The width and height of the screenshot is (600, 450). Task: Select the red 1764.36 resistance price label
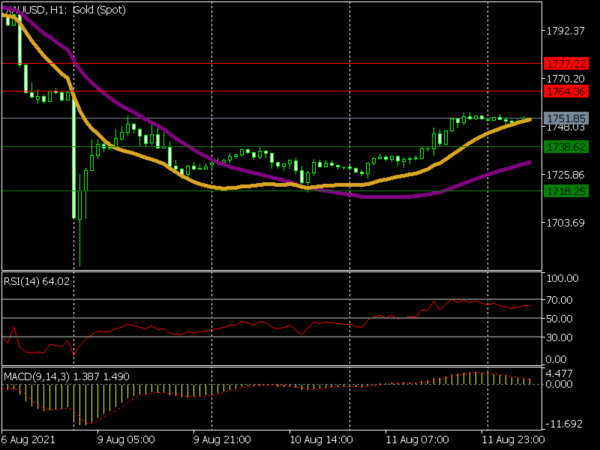coord(565,91)
